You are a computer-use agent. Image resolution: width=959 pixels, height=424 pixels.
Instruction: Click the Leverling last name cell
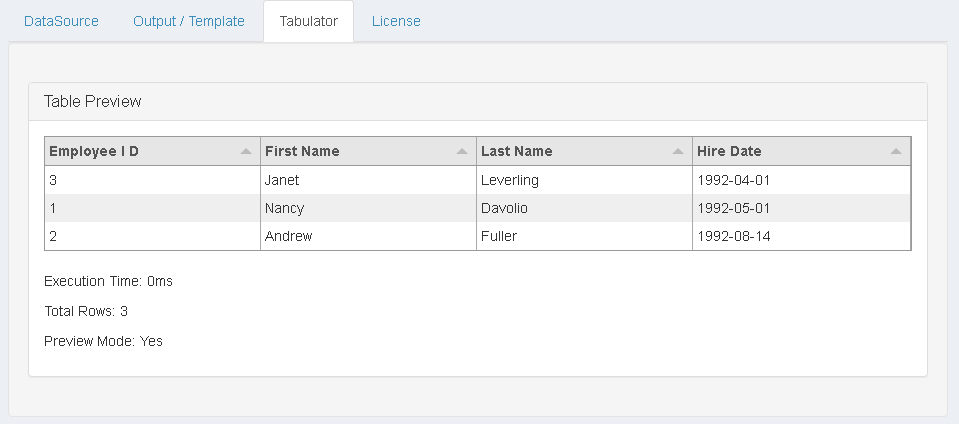pyautogui.click(x=510, y=180)
